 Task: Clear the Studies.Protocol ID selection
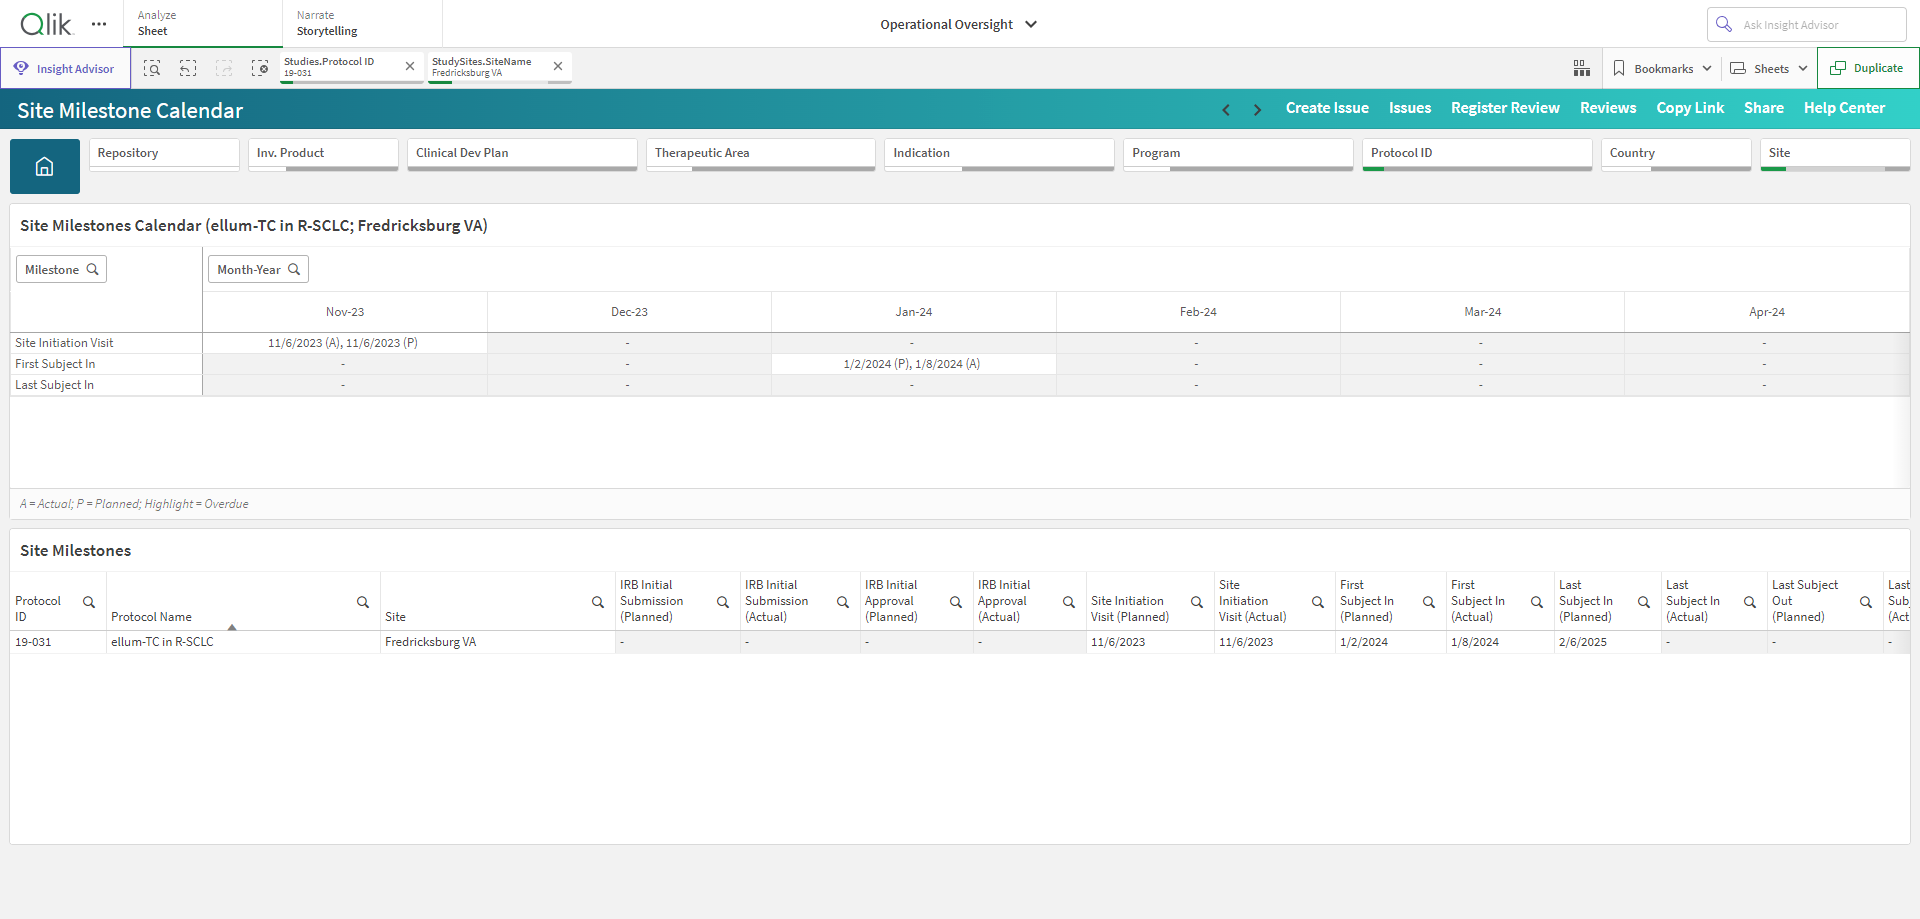coord(410,66)
